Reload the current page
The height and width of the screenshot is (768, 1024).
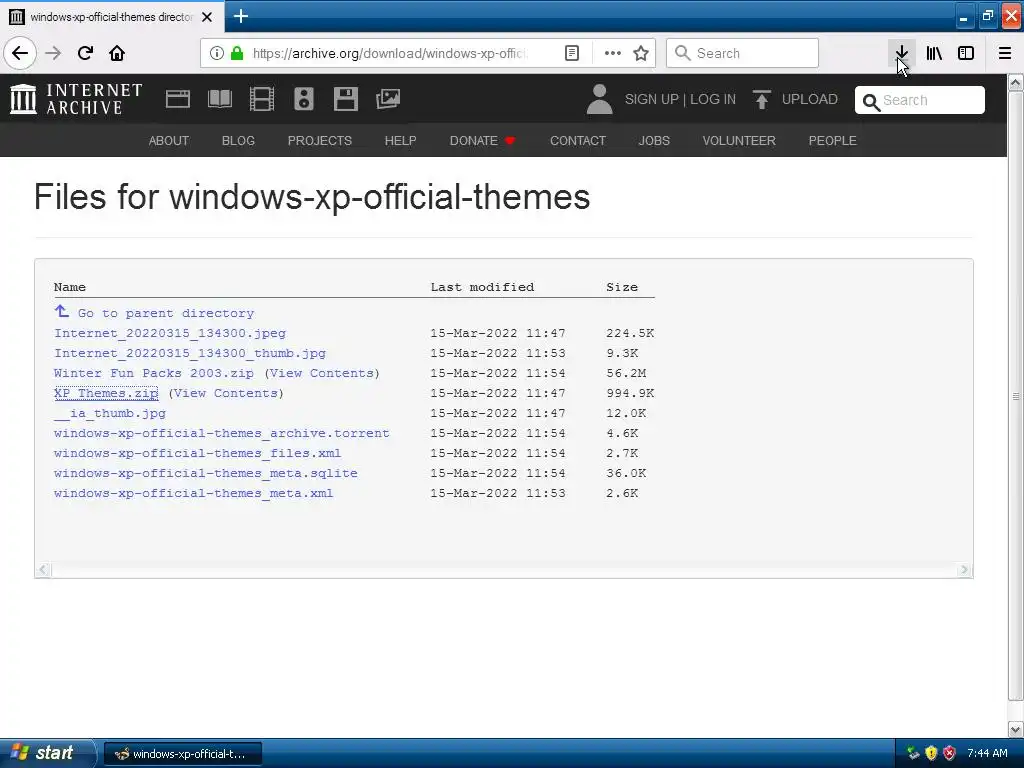coord(85,53)
